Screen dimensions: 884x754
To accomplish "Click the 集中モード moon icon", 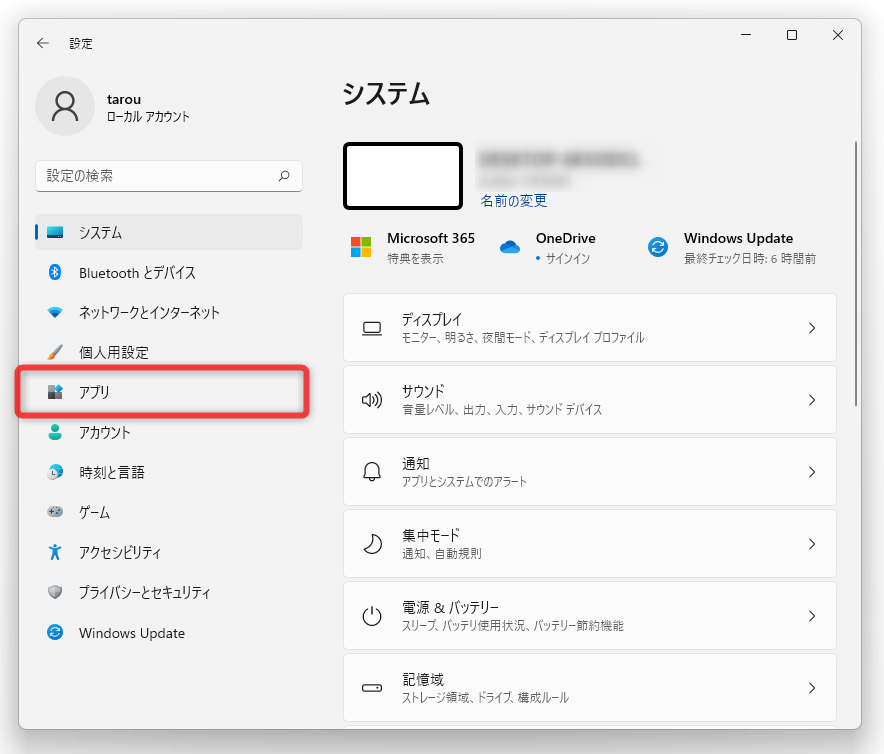I will pos(372,544).
